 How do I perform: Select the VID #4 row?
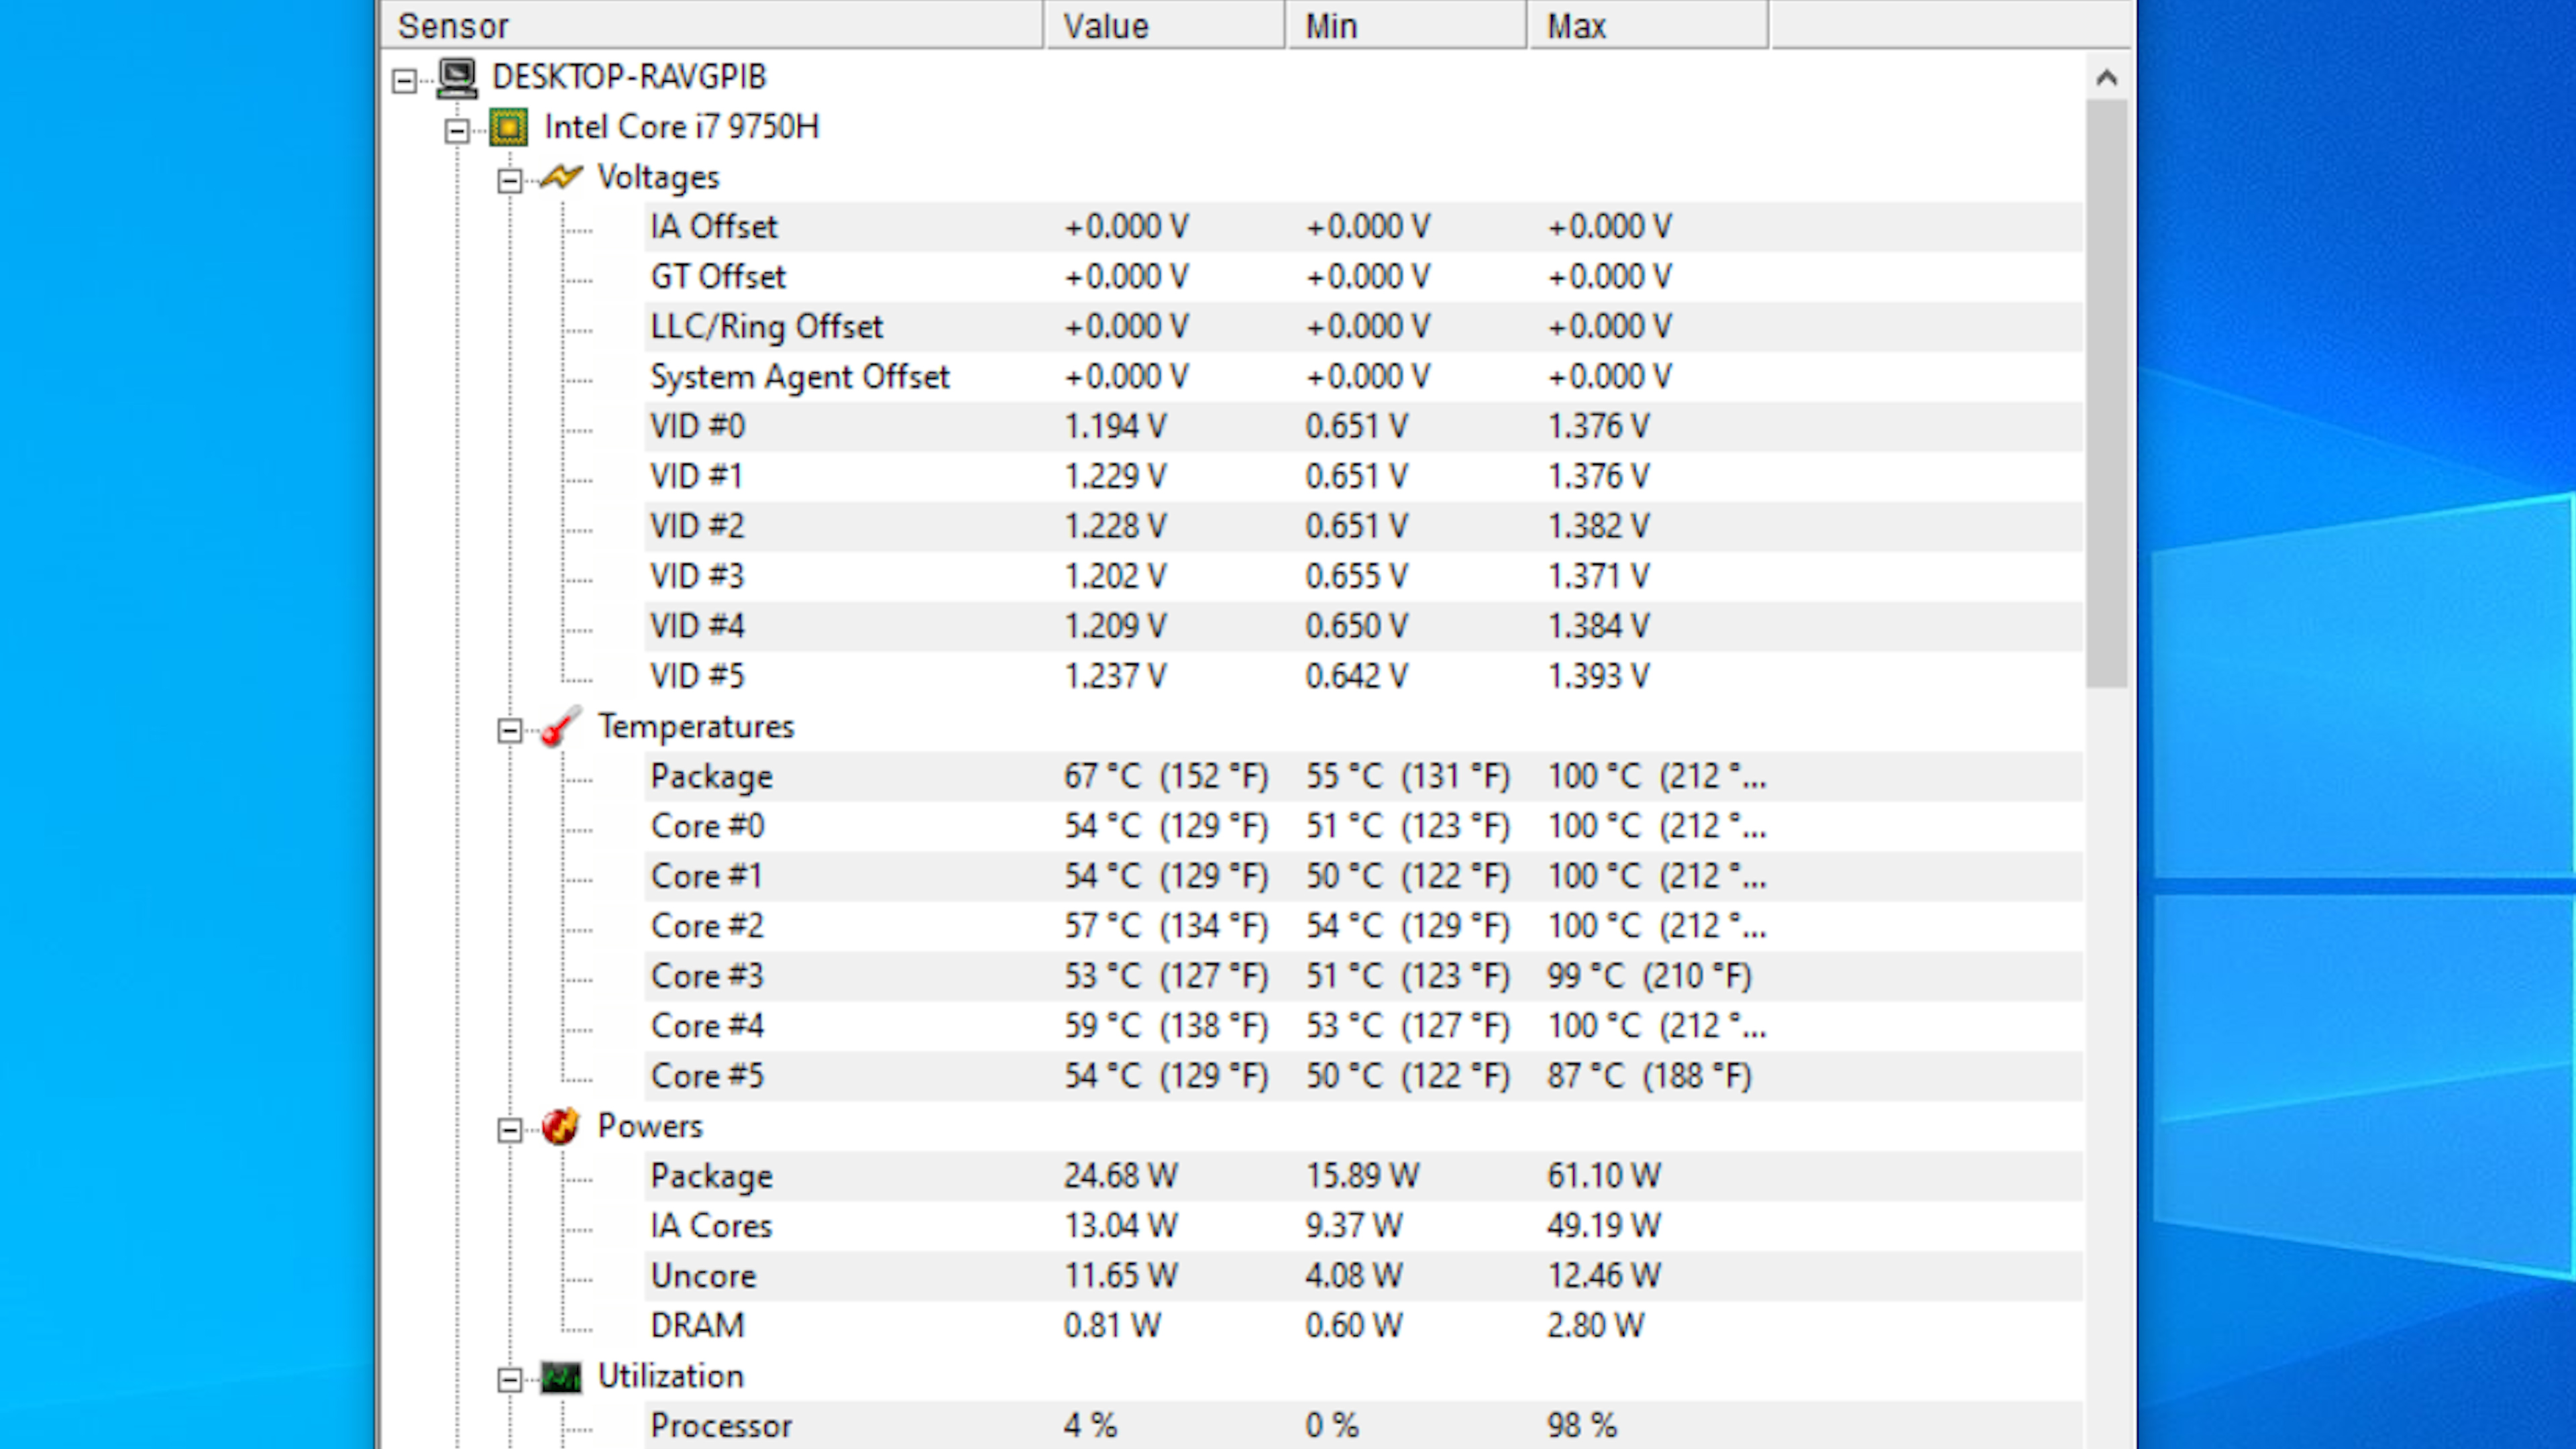tap(1364, 627)
